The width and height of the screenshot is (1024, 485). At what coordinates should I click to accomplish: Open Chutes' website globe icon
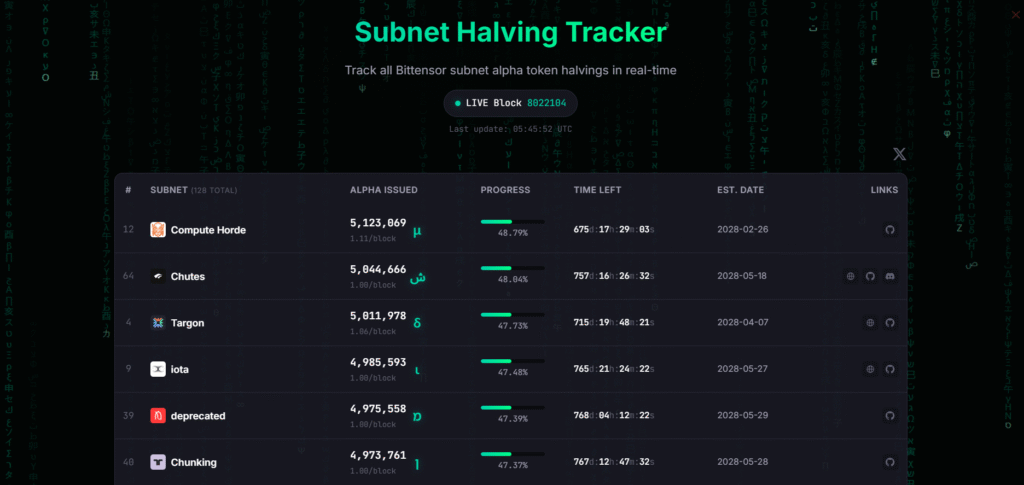coord(850,276)
